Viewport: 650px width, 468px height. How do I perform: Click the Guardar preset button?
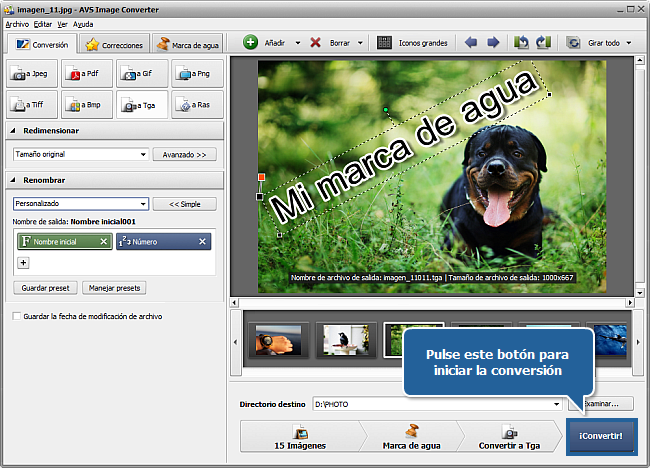tap(45, 288)
